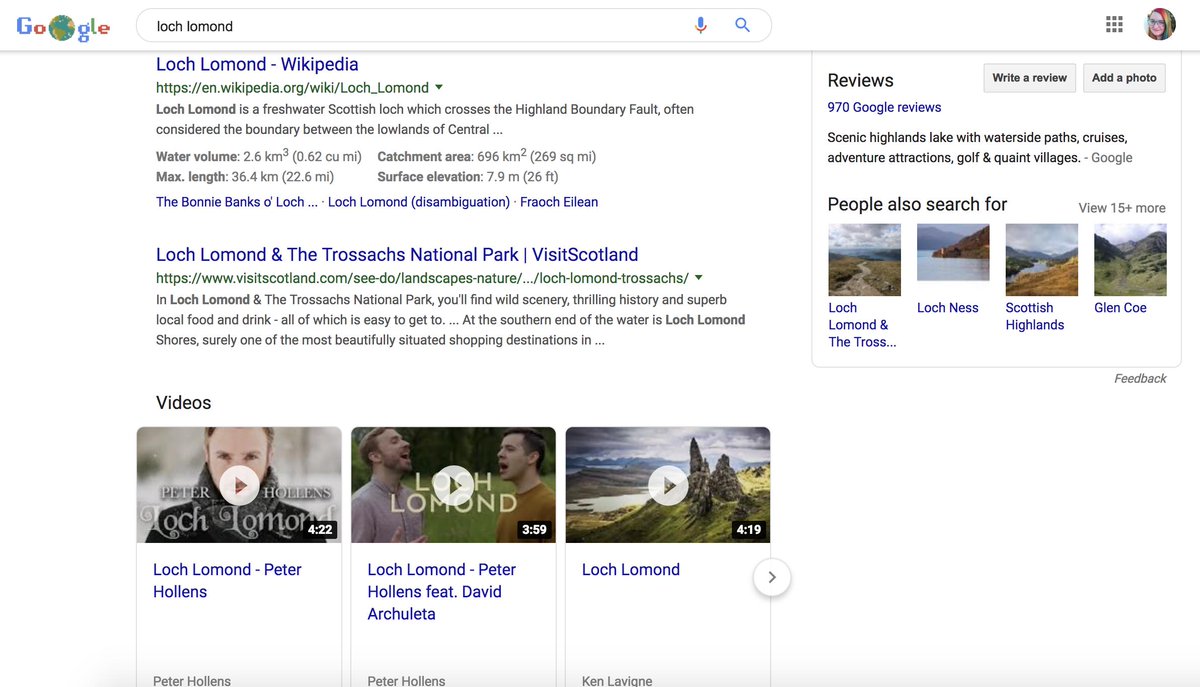Click the Feedback link below knowledge panel
Image resolution: width=1200 pixels, height=687 pixels.
(x=1140, y=379)
